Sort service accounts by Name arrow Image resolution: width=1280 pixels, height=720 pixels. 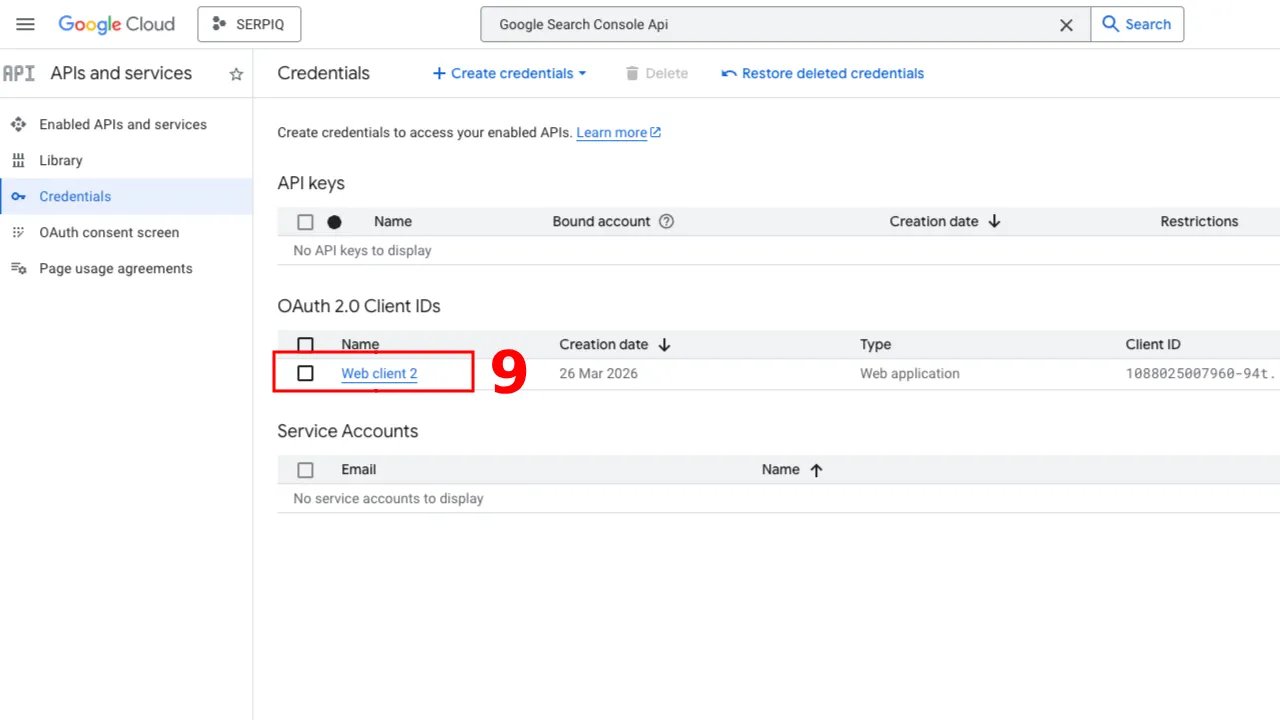point(816,470)
